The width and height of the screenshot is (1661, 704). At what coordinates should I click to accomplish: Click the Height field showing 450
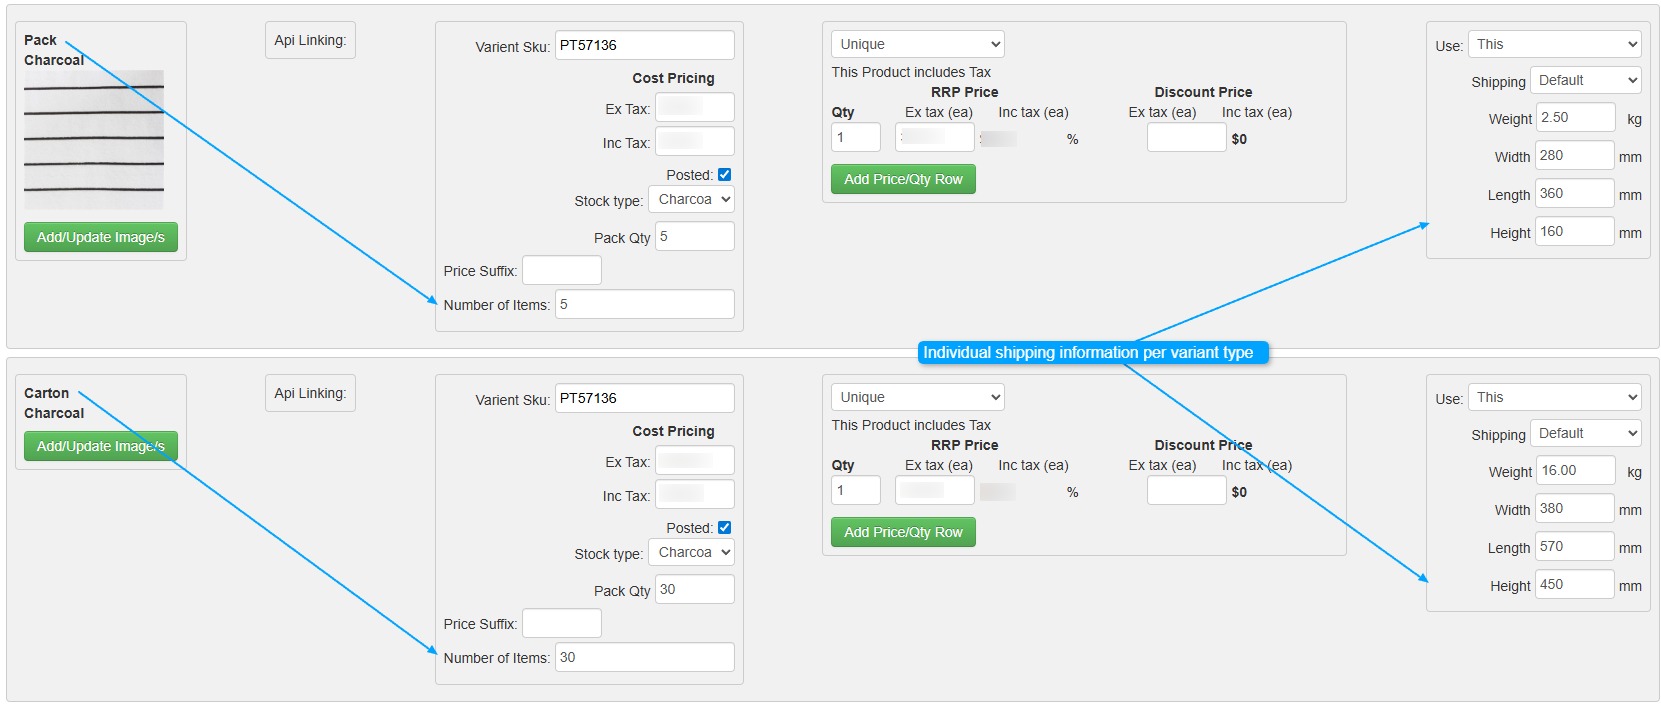click(1574, 585)
